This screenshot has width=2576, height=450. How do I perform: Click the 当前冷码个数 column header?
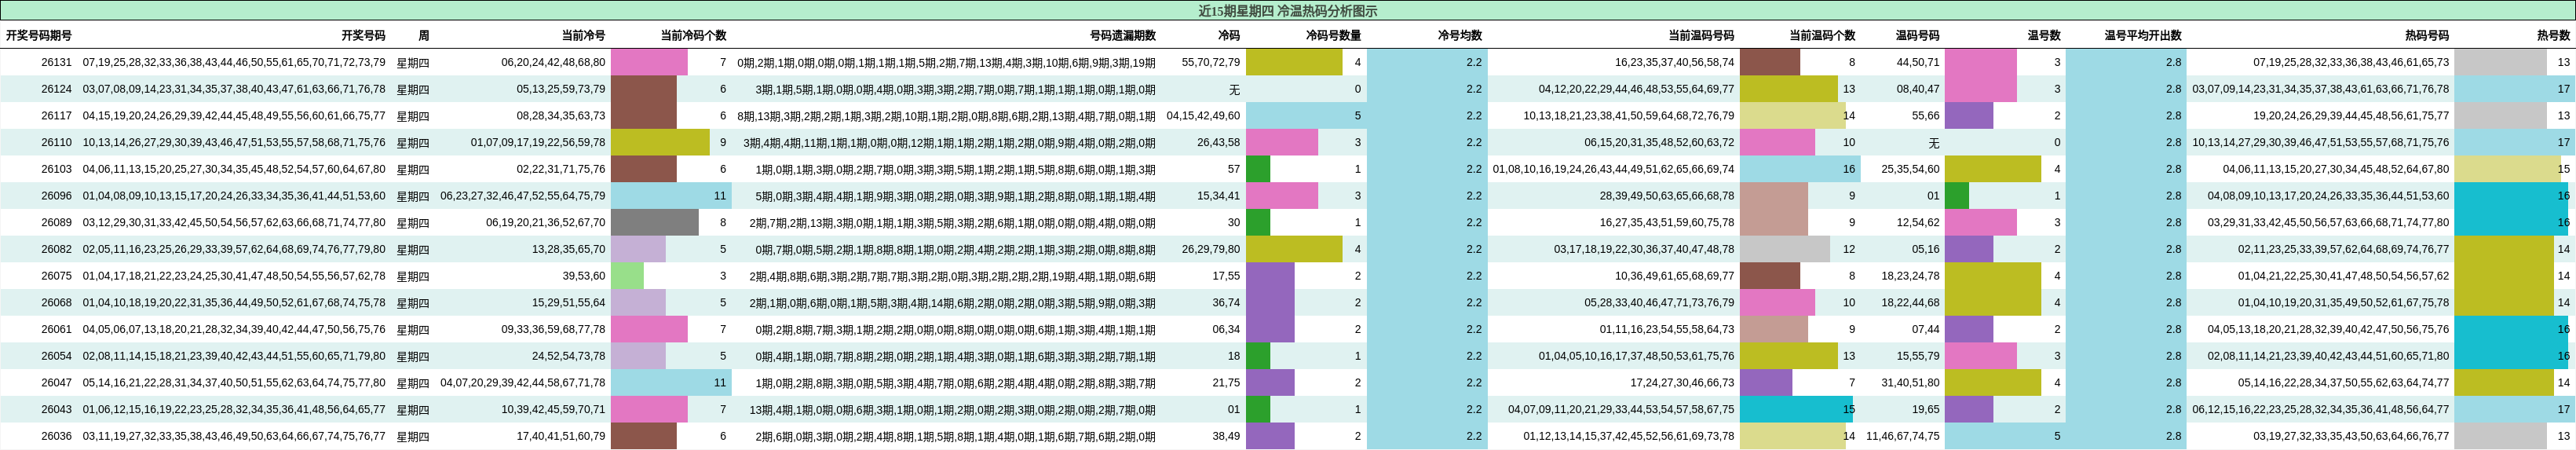pos(693,35)
